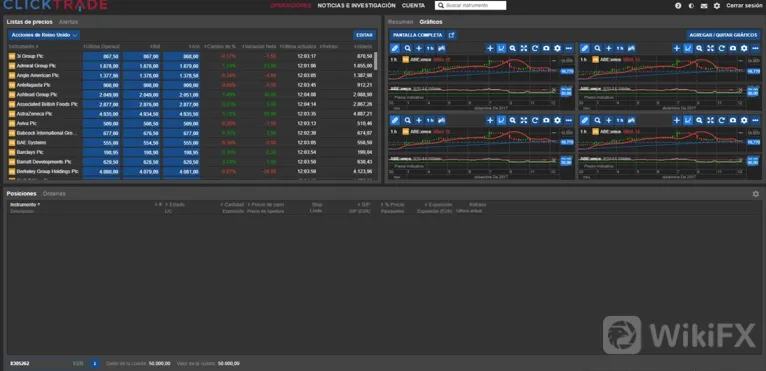Image resolution: width=766 pixels, height=371 pixels.
Task: Open the Posiciones panel settings gear
Action: point(756,194)
